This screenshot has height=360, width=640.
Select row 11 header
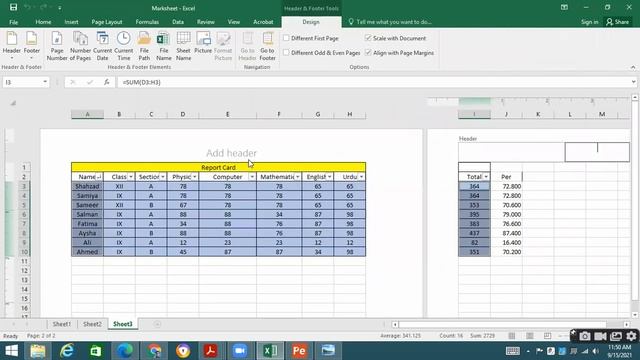point(24,261)
